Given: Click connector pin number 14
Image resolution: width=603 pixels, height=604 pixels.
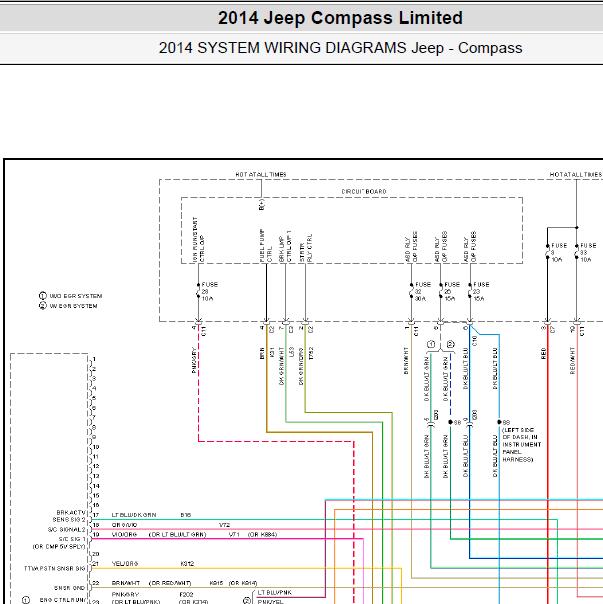Looking at the screenshot, I should coord(96,486).
